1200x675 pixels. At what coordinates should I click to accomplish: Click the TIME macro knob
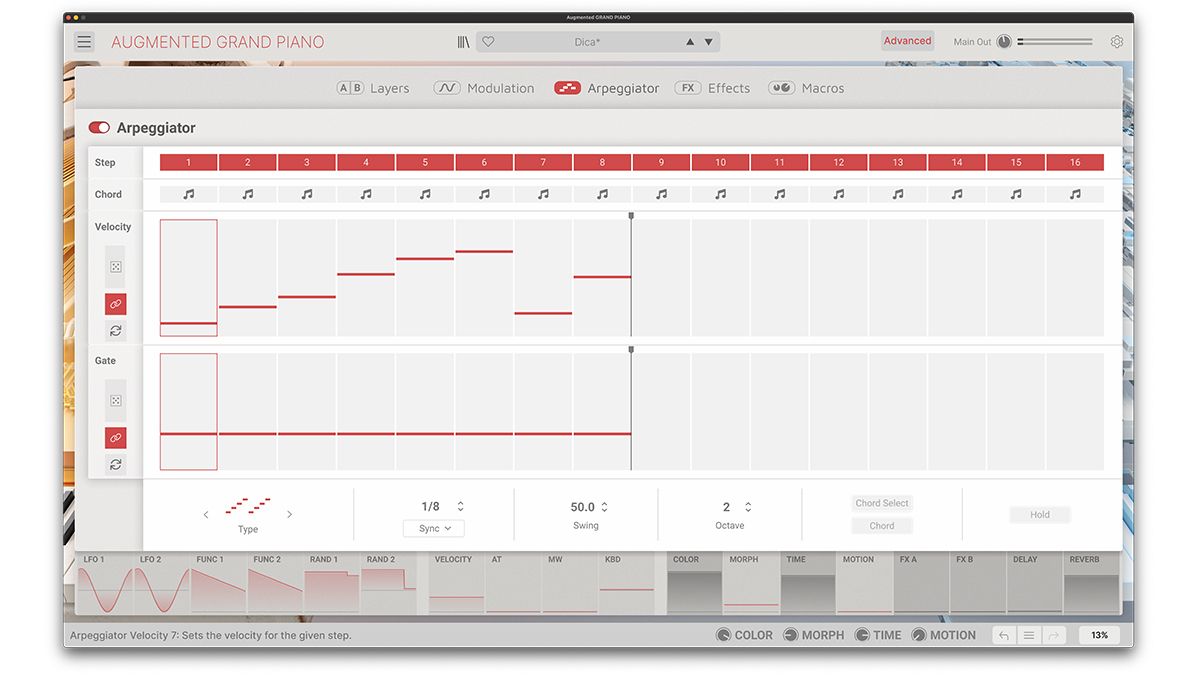click(x=862, y=635)
